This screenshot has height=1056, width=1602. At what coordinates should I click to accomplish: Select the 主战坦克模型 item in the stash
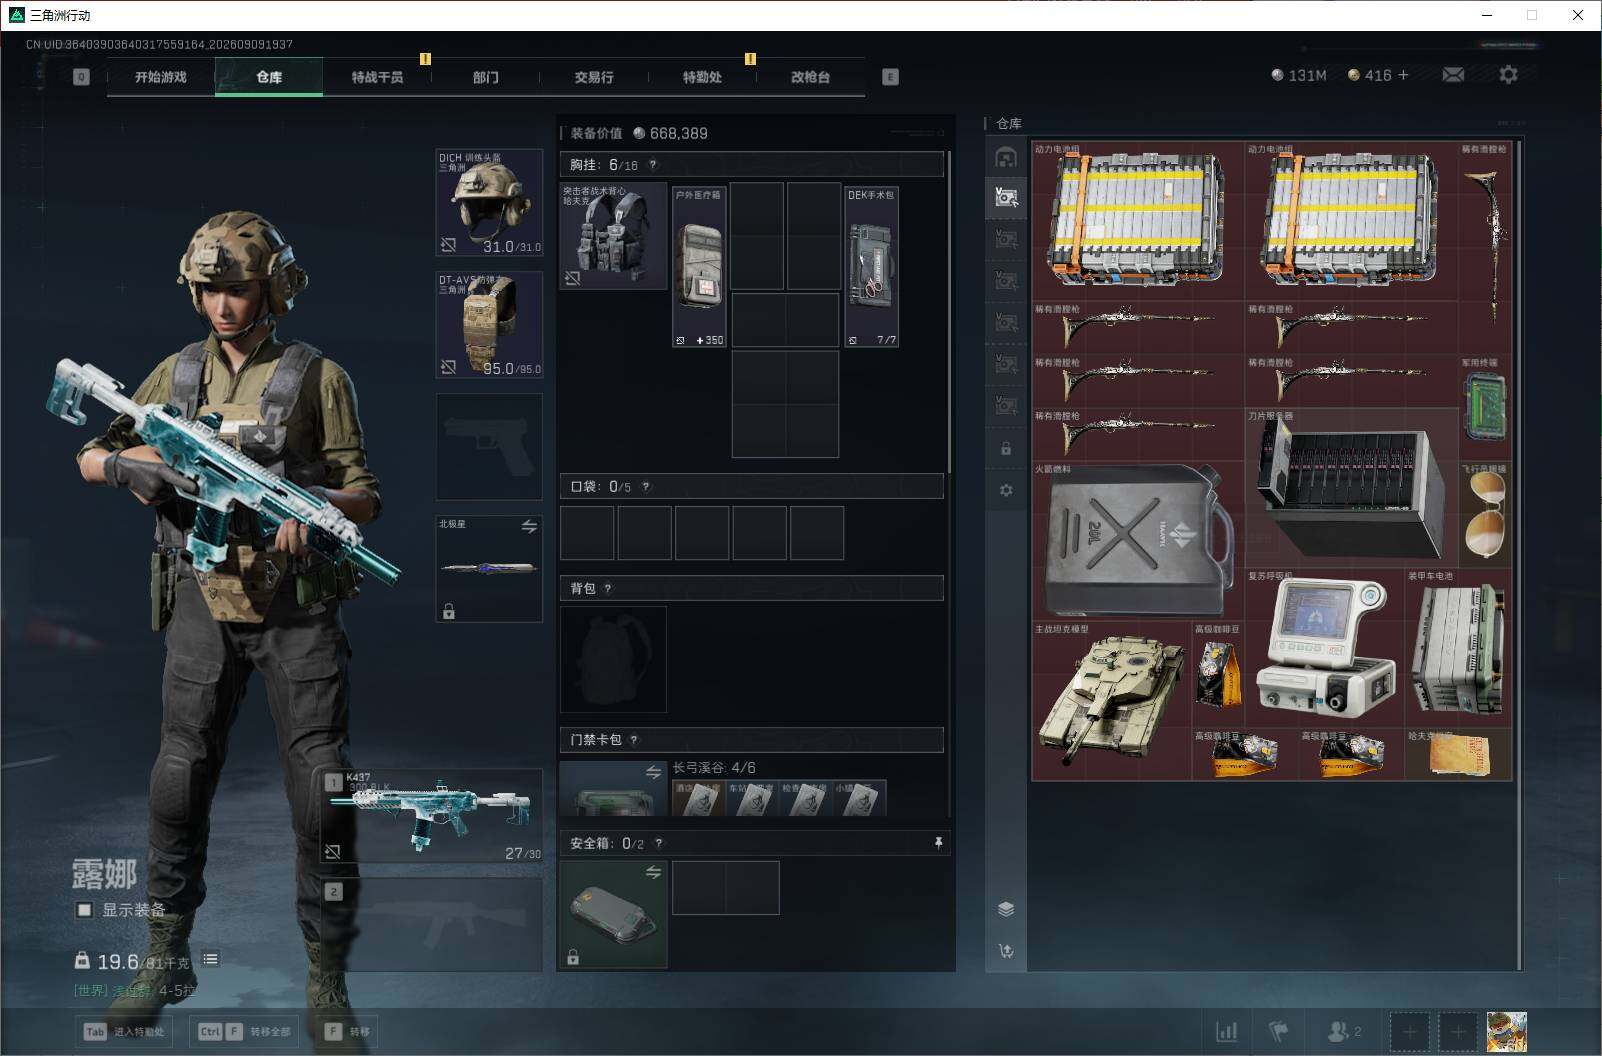[1111, 700]
